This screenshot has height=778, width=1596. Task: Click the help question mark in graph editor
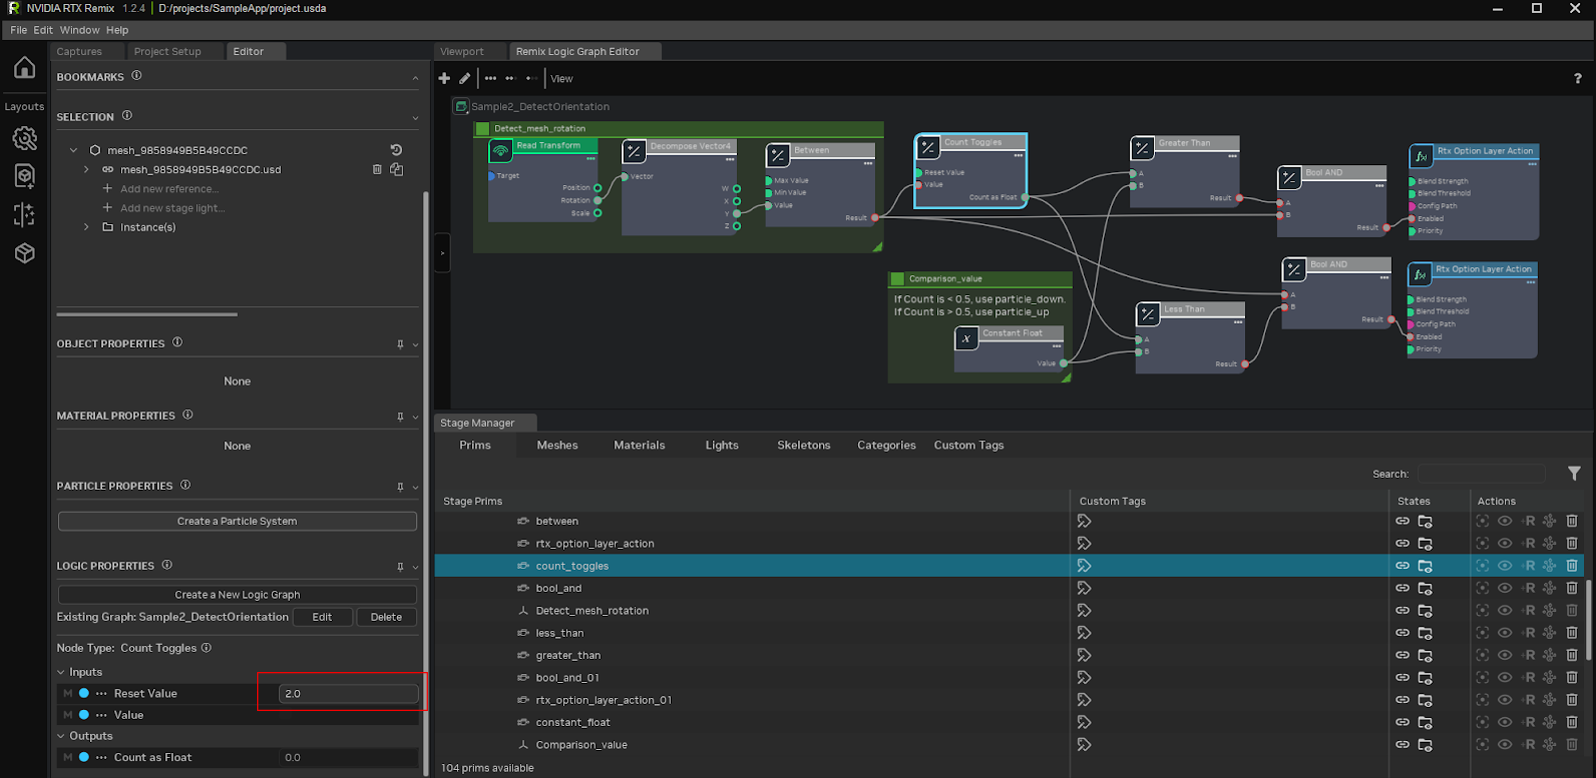click(1578, 78)
